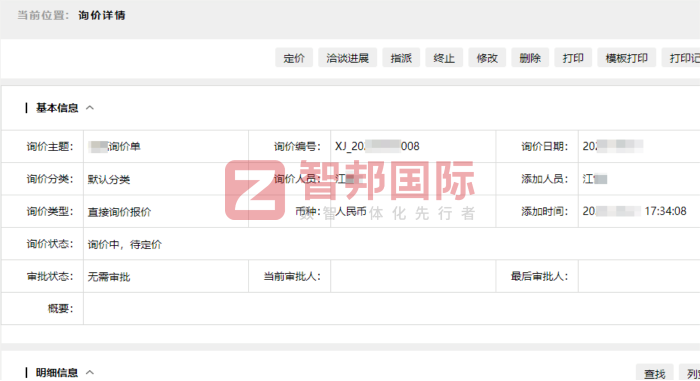The height and width of the screenshot is (381, 700).
Task: Select the inquiry number ending 008
Action: tap(377, 147)
